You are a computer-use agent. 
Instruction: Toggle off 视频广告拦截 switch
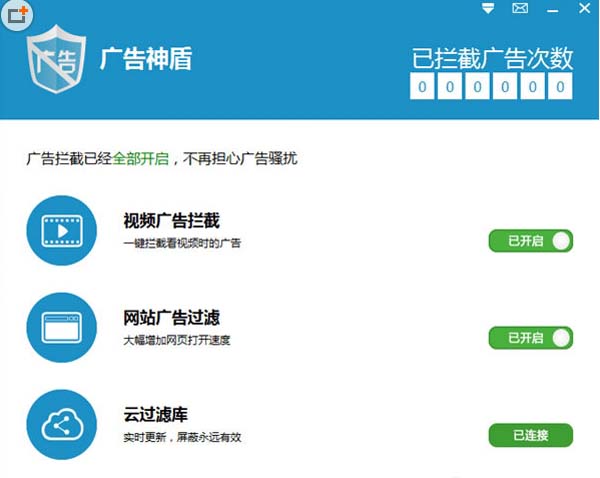pyautogui.click(x=531, y=241)
